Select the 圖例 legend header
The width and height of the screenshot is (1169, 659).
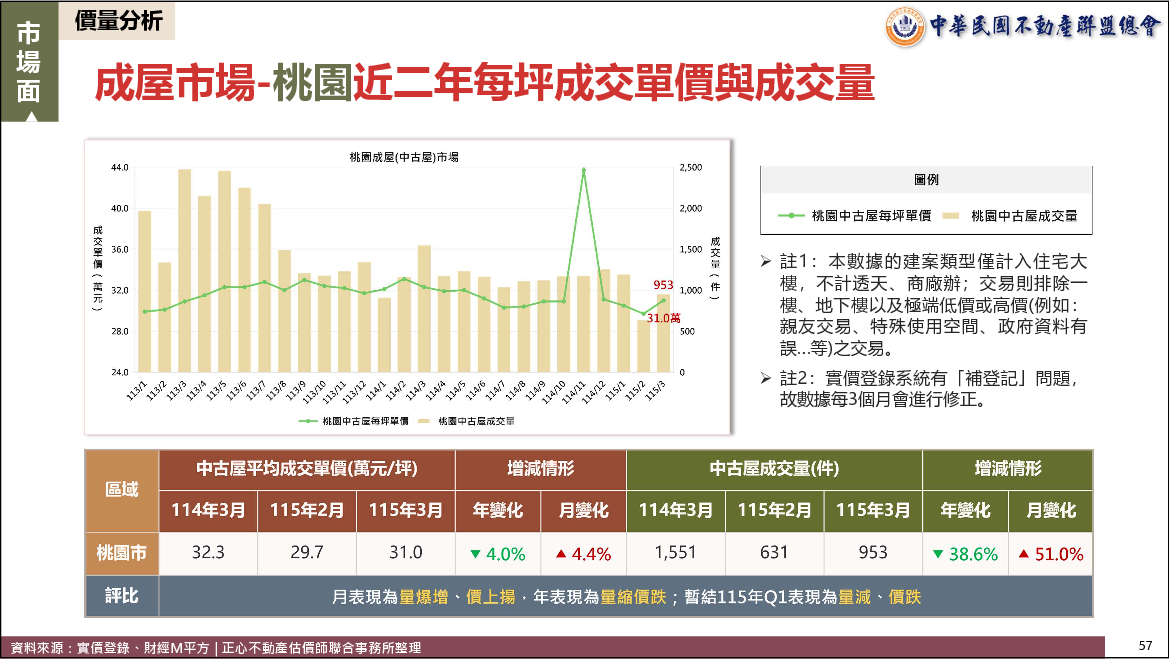click(926, 180)
